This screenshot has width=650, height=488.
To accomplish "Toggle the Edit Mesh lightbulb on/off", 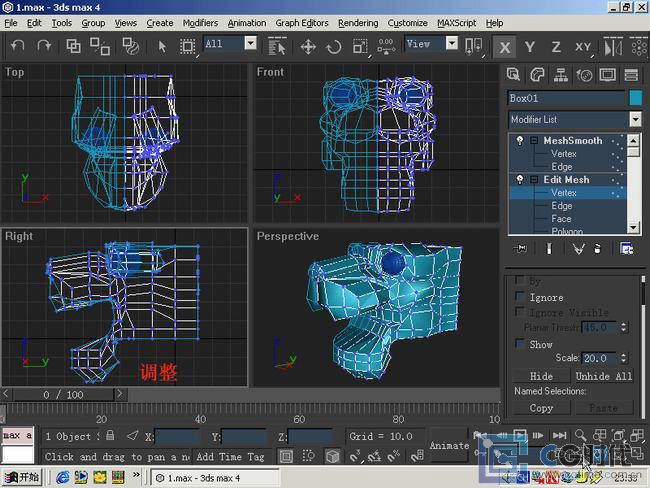I will [519, 179].
